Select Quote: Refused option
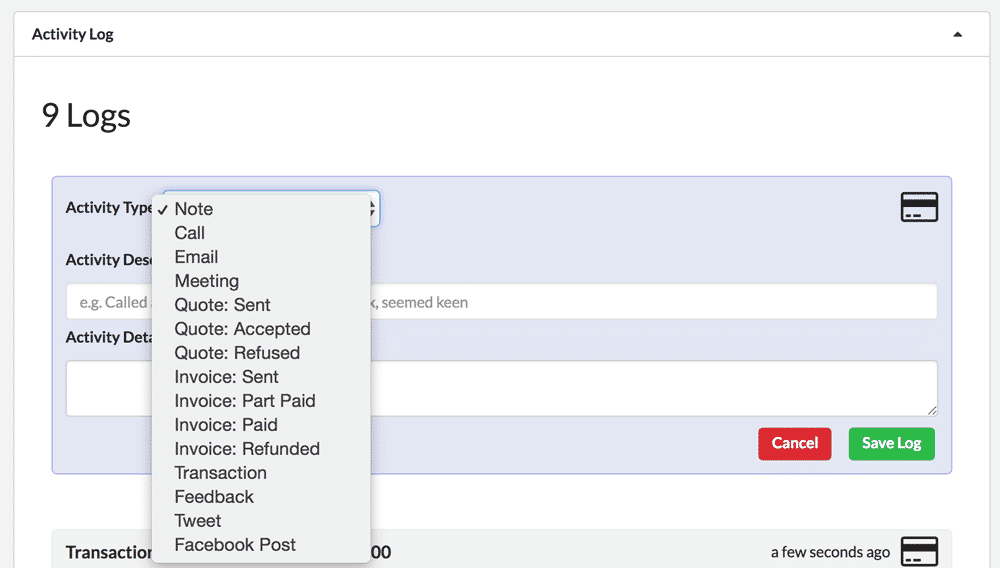The image size is (1000, 568). click(x=261, y=353)
